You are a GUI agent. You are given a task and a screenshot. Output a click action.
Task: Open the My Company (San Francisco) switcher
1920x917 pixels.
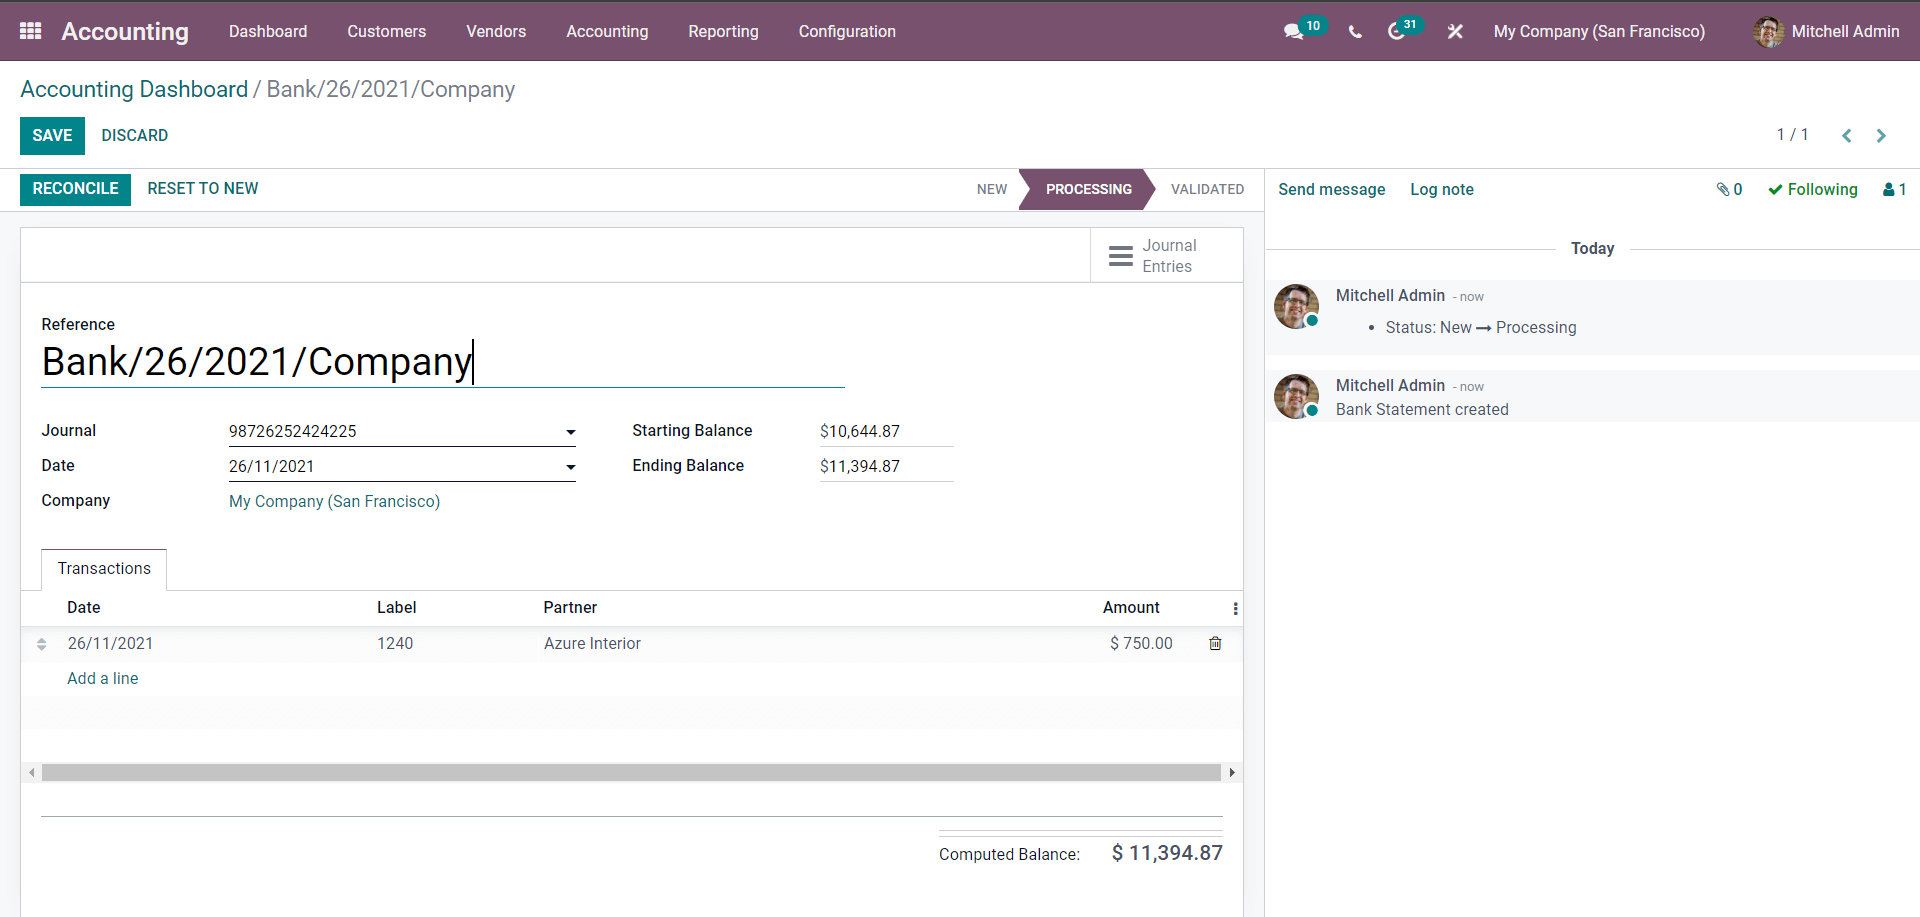point(1599,32)
